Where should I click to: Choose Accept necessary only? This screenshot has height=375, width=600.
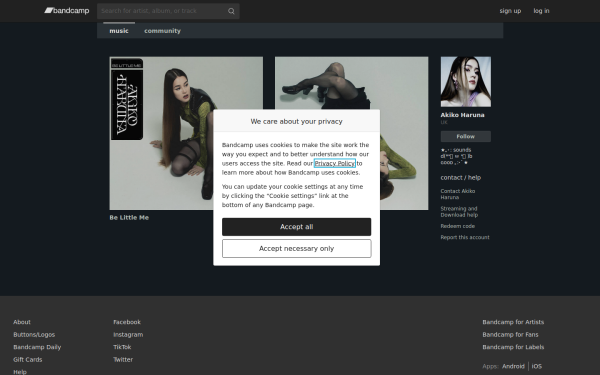tap(297, 248)
